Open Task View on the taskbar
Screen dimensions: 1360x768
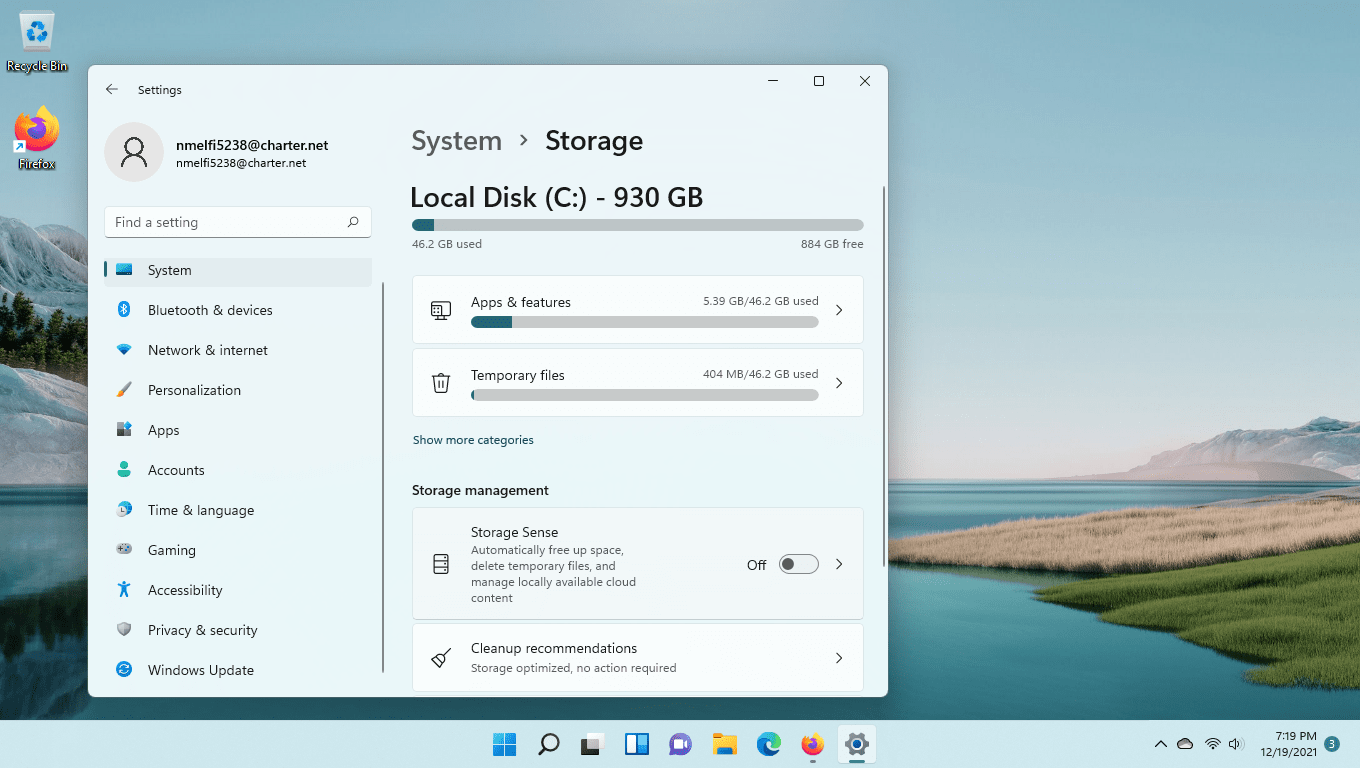pos(592,744)
